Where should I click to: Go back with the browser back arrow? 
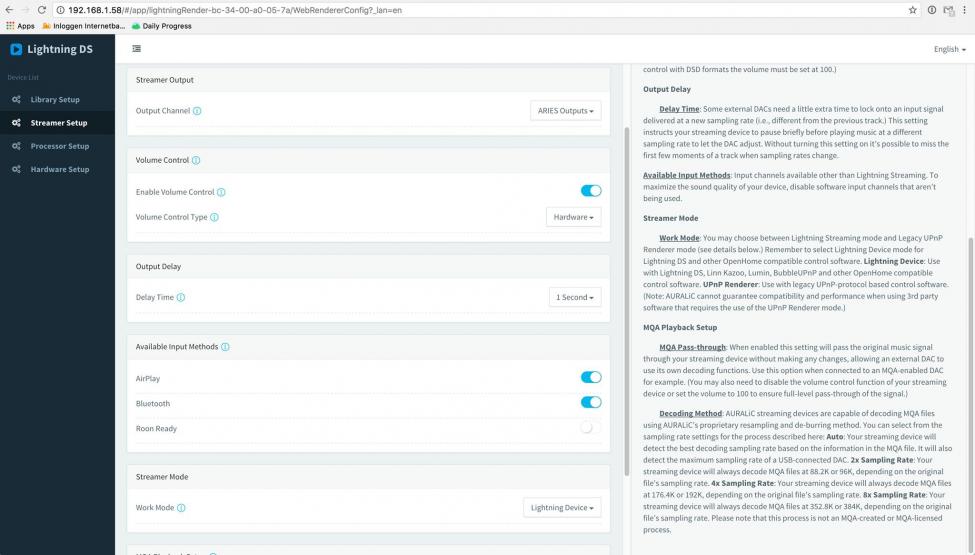click(x=9, y=10)
